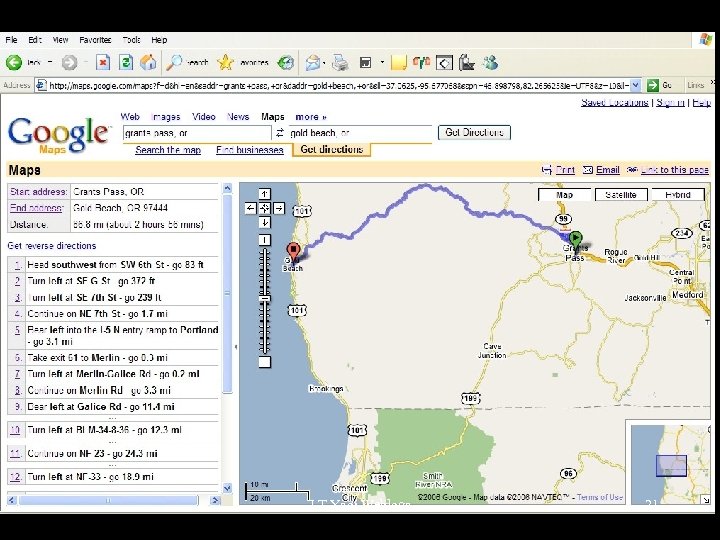Open address bar dropdown arrow

click(x=636, y=85)
